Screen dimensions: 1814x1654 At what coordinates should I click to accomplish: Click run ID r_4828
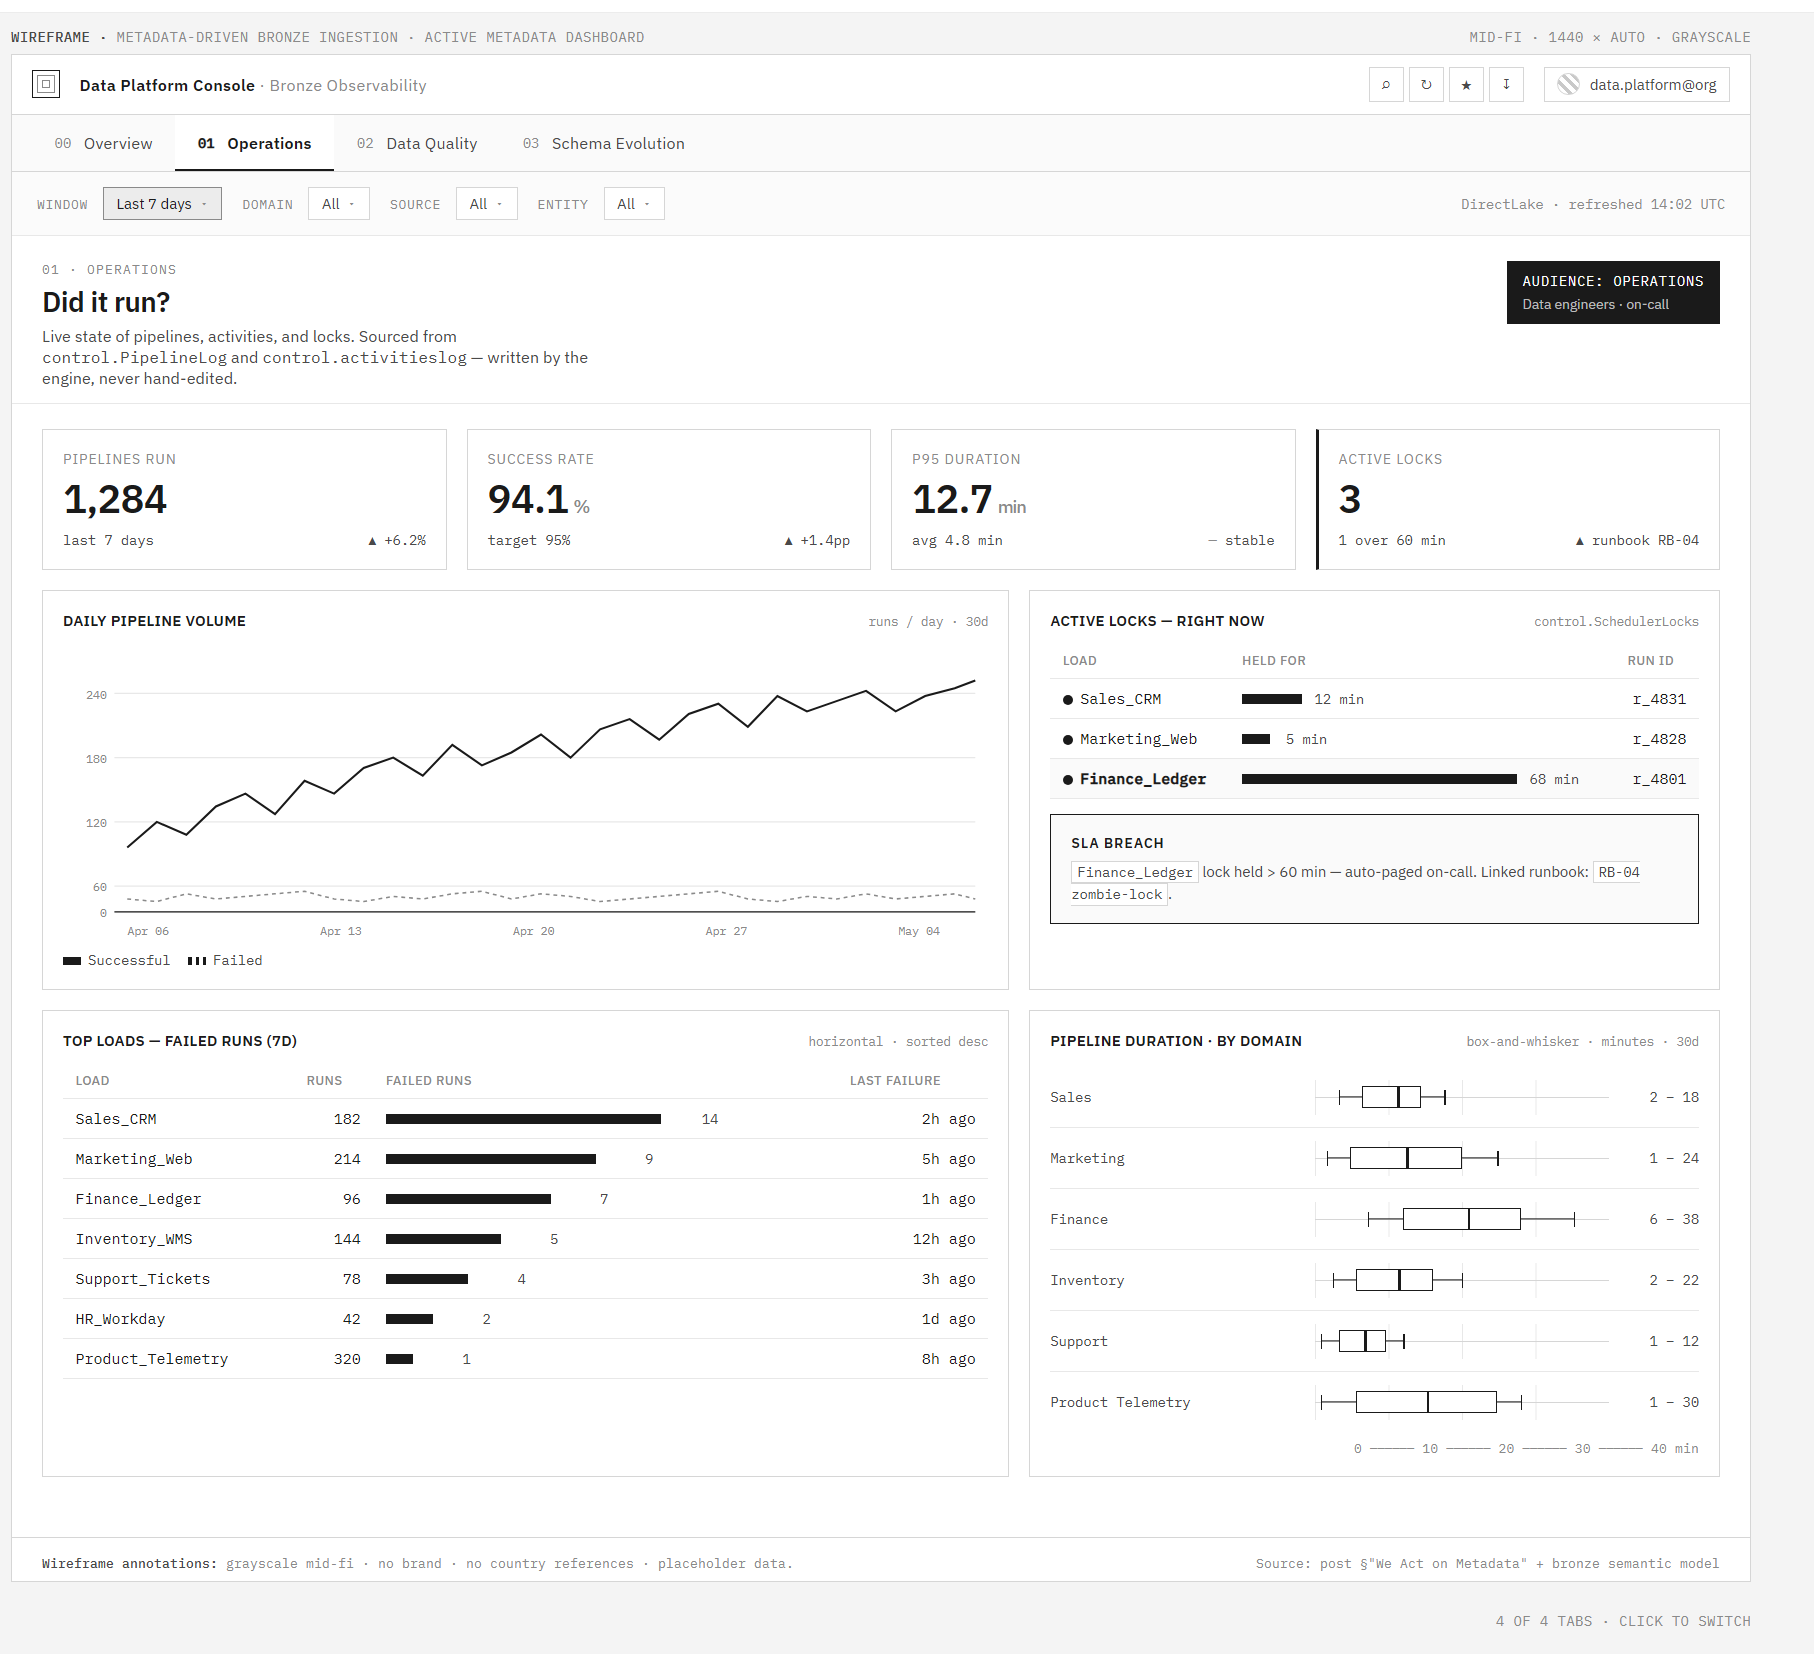point(1659,739)
